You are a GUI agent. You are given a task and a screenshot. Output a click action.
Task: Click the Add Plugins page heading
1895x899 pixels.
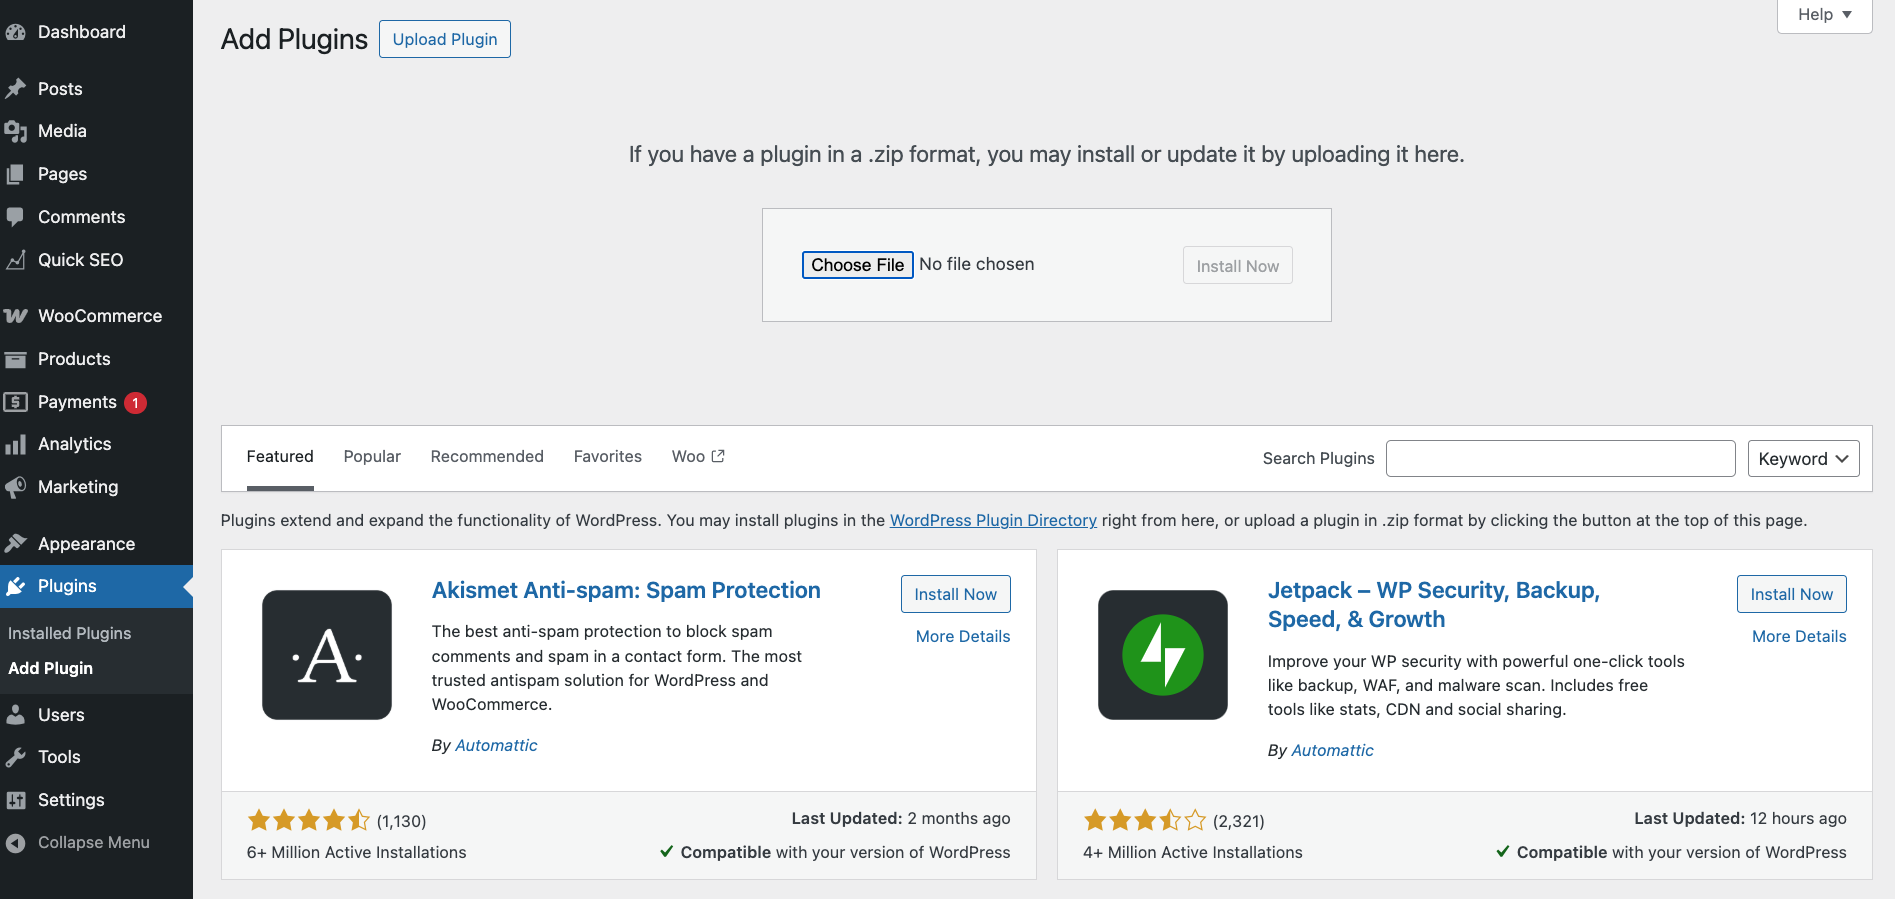point(294,39)
